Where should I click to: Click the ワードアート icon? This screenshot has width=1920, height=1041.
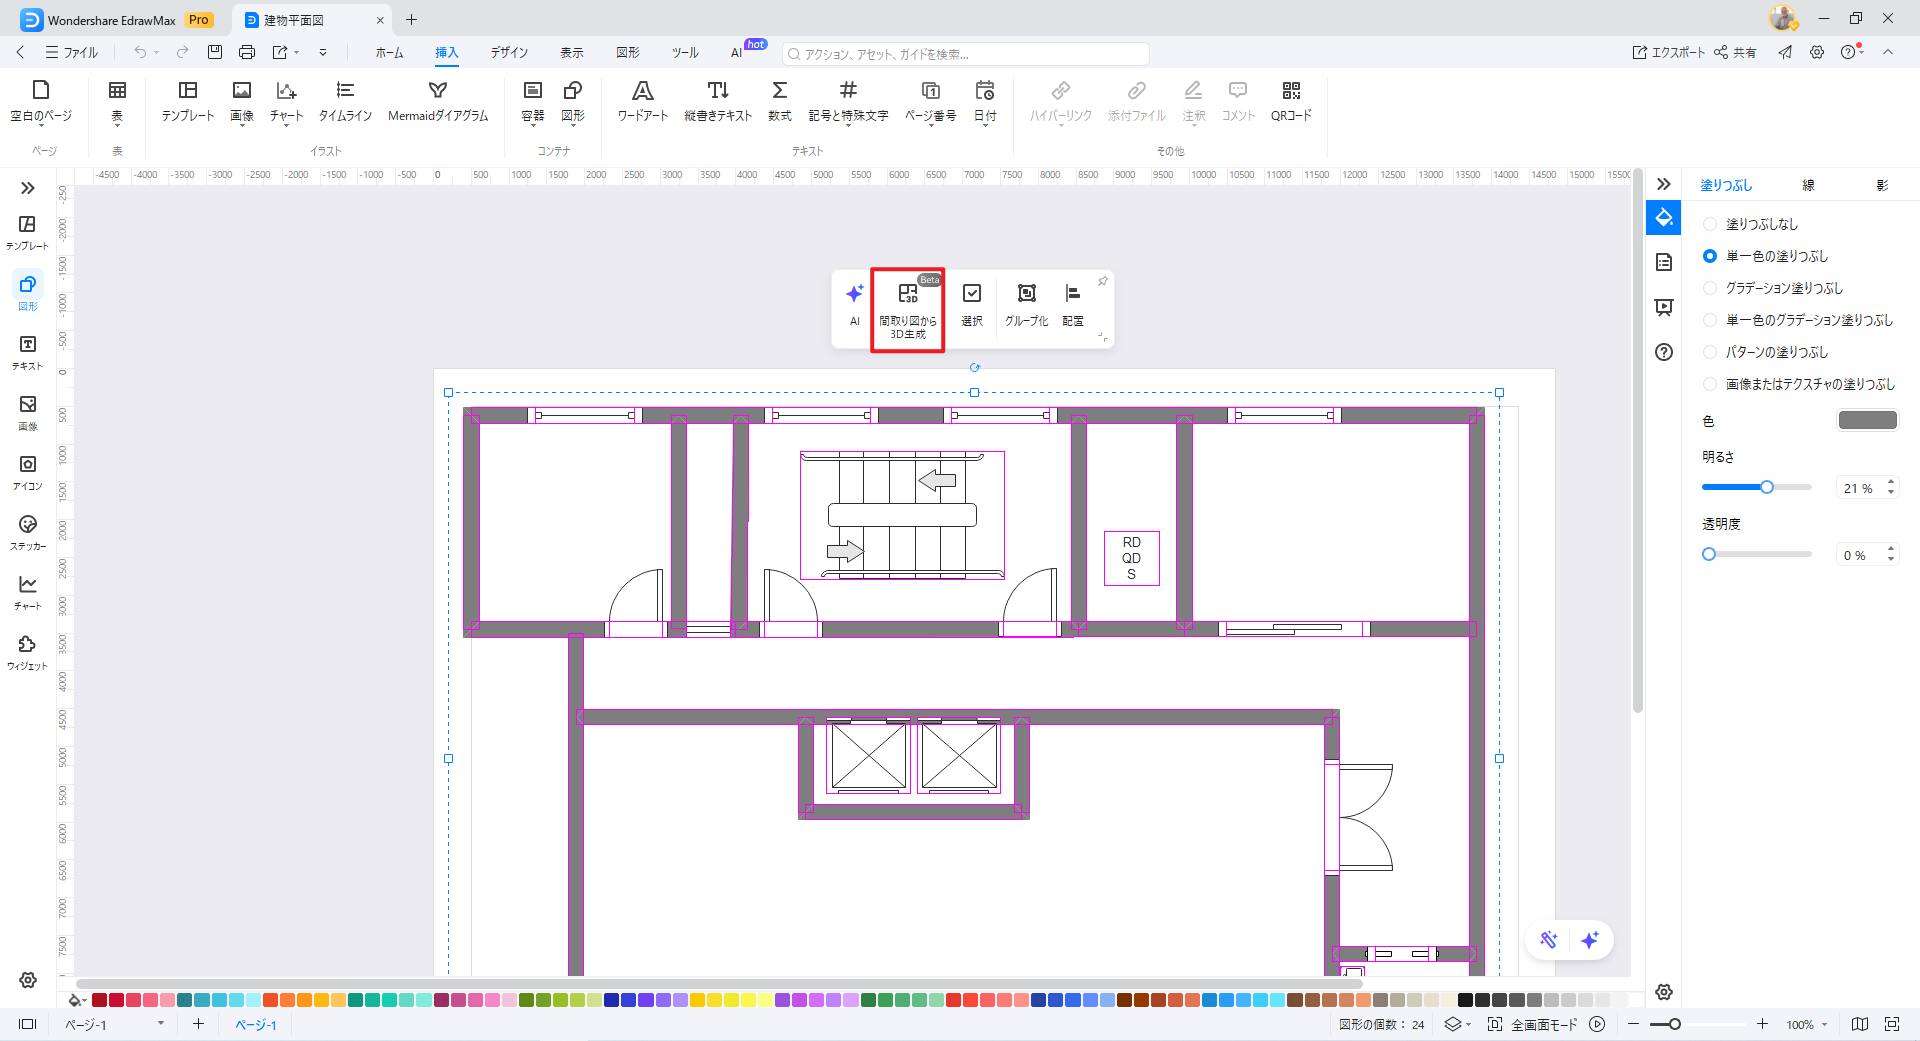click(642, 102)
